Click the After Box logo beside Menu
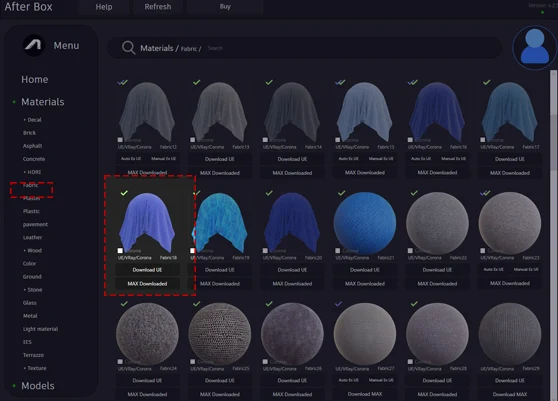This screenshot has width=558, height=401. [x=33, y=45]
